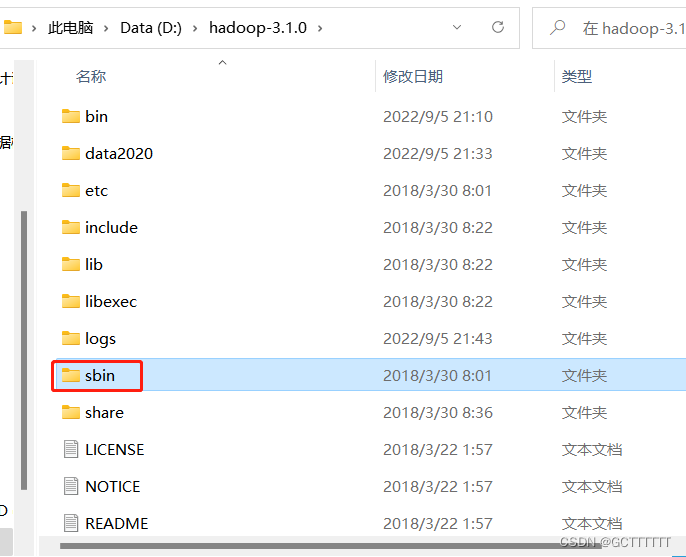Image resolution: width=686 pixels, height=557 pixels.
Task: Click the etc folder icon
Action: click(x=70, y=190)
